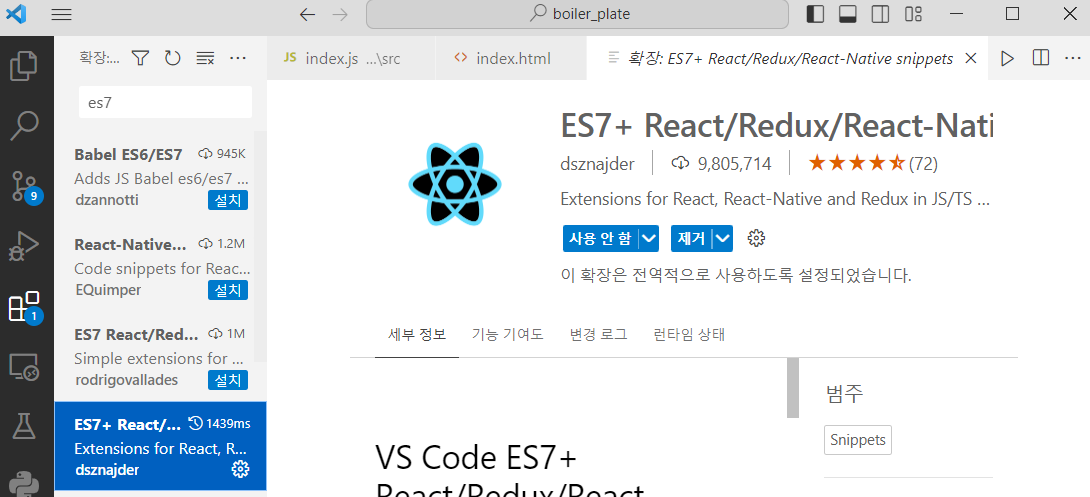1090x497 pixels.
Task: Open Source Control view with 9 changes
Action: tap(26, 185)
